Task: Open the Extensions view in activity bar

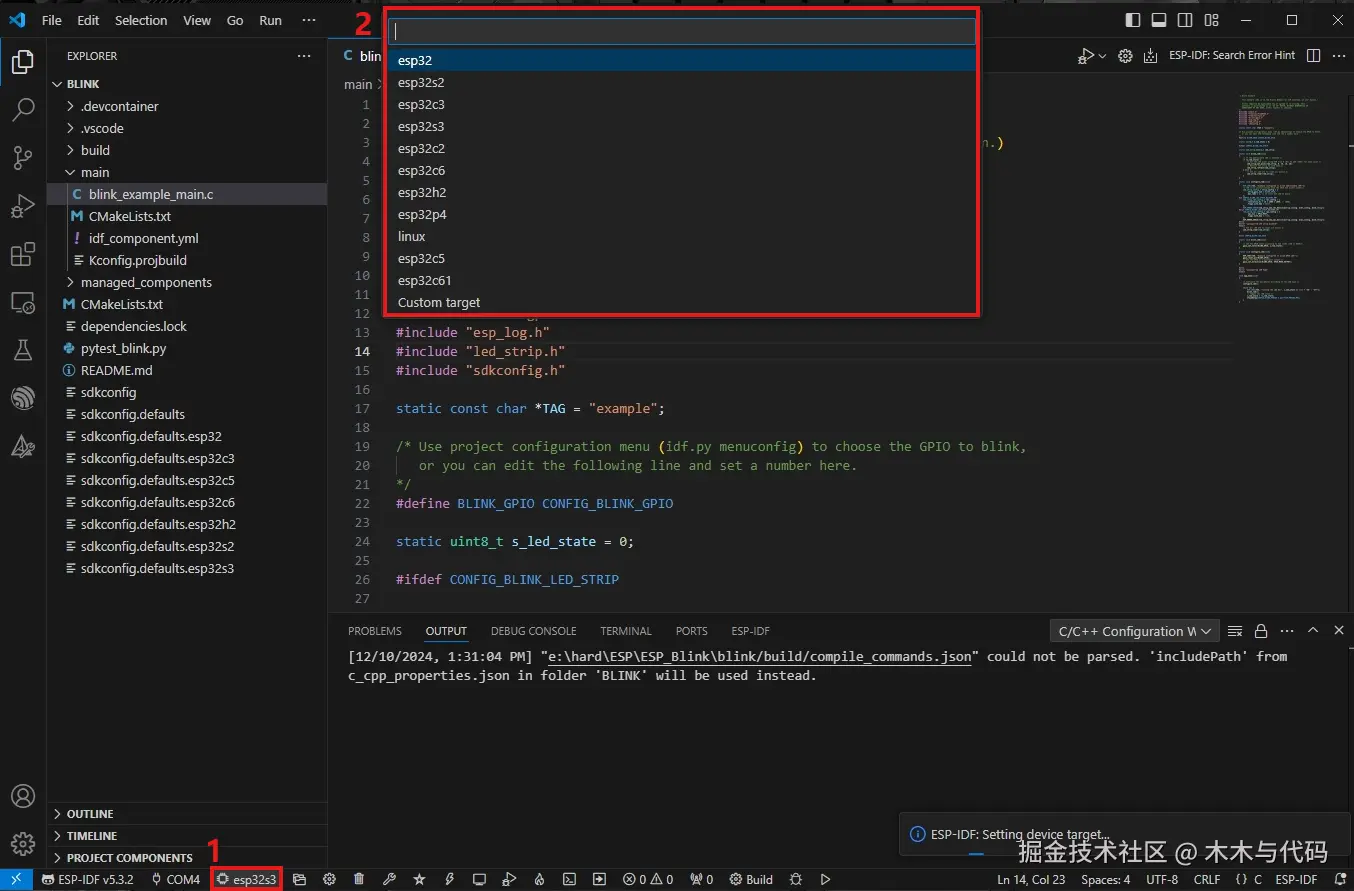Action: [x=22, y=255]
